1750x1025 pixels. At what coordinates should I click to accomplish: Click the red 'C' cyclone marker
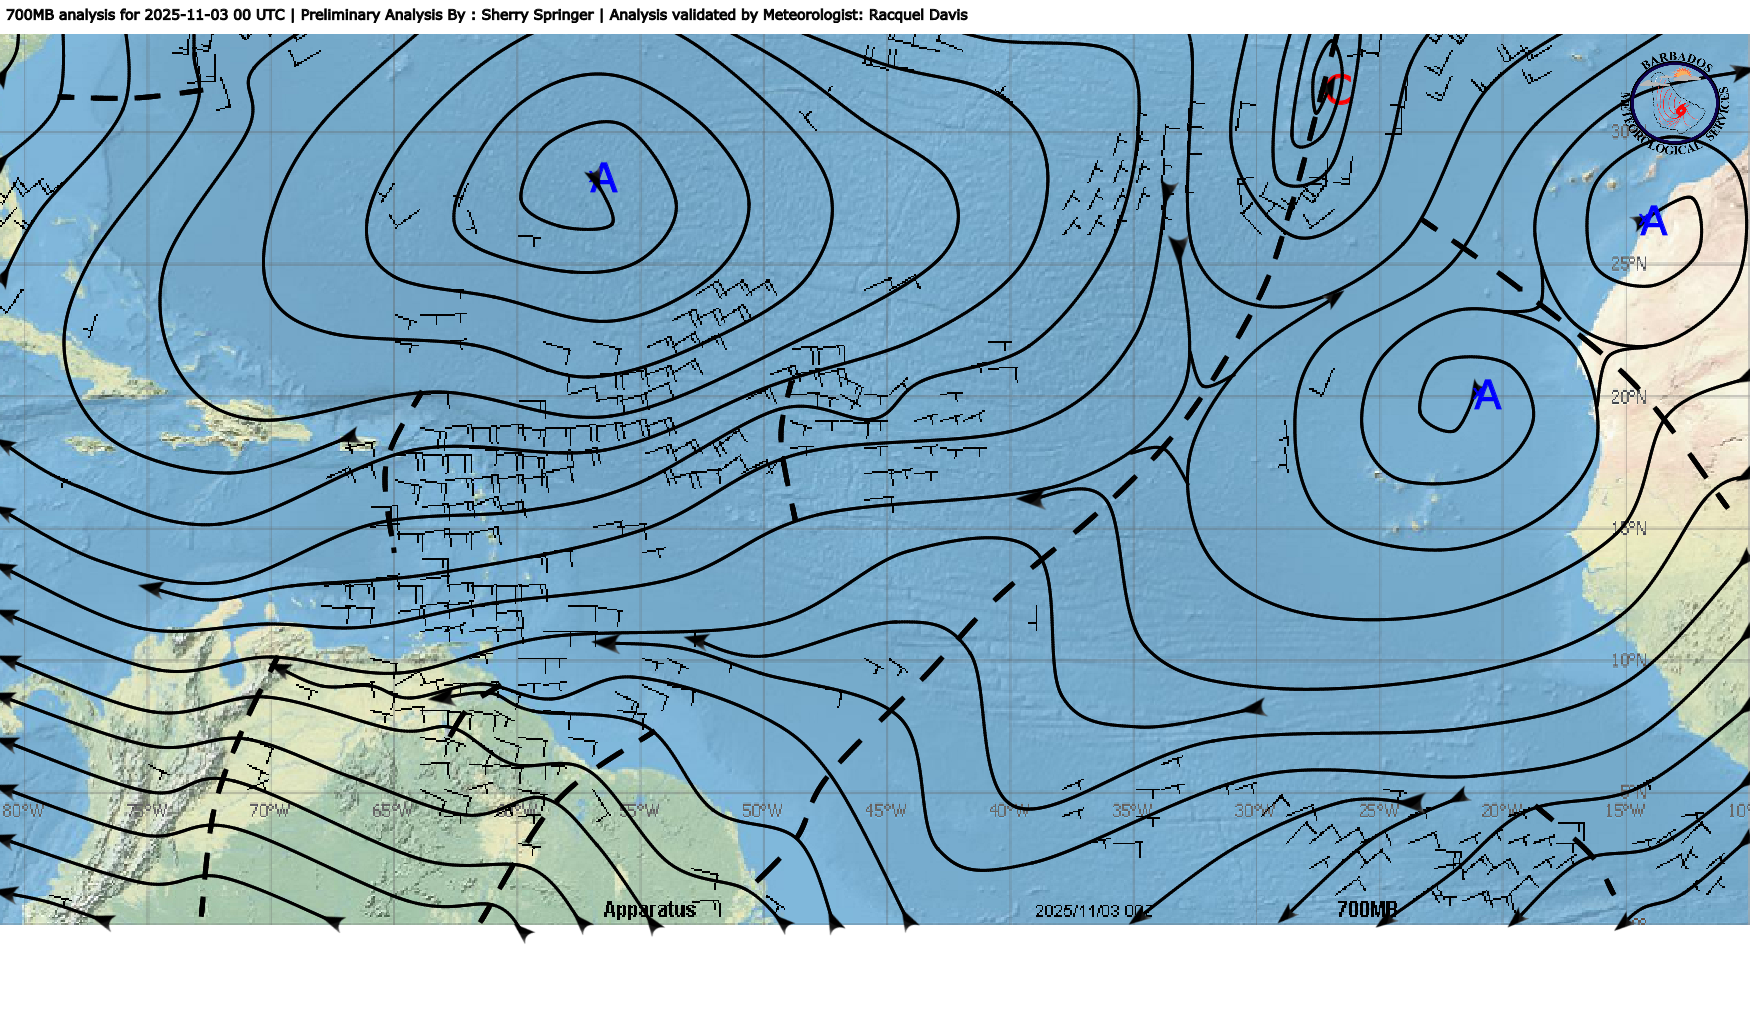pyautogui.click(x=1339, y=89)
